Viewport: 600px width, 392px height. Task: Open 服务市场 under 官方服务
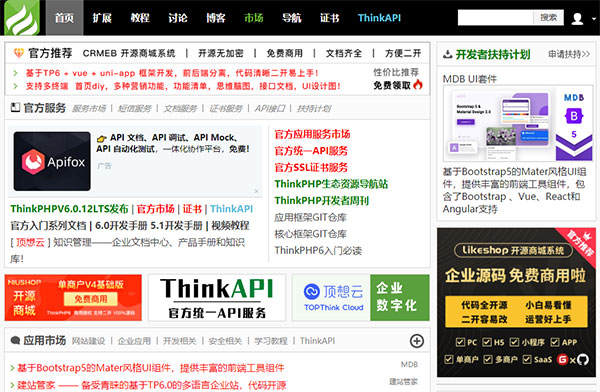(x=89, y=109)
